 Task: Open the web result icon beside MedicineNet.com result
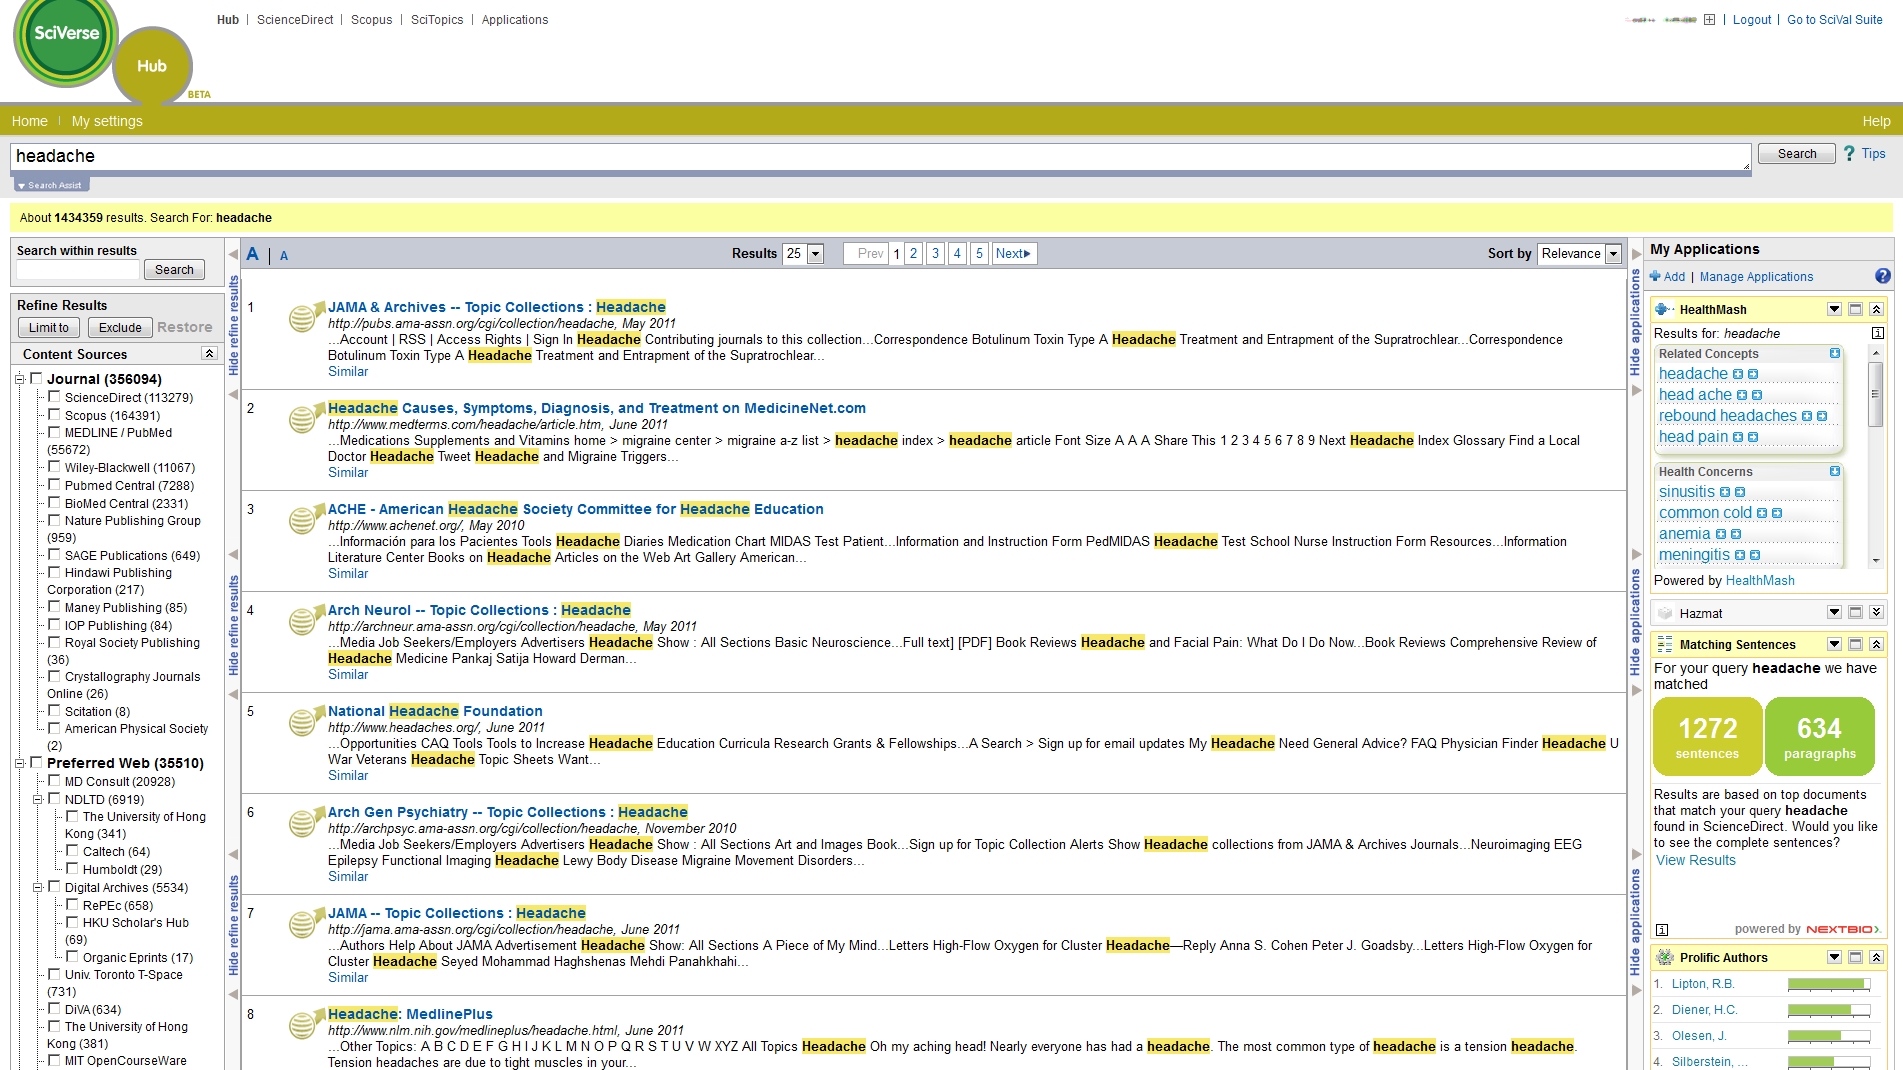305,418
